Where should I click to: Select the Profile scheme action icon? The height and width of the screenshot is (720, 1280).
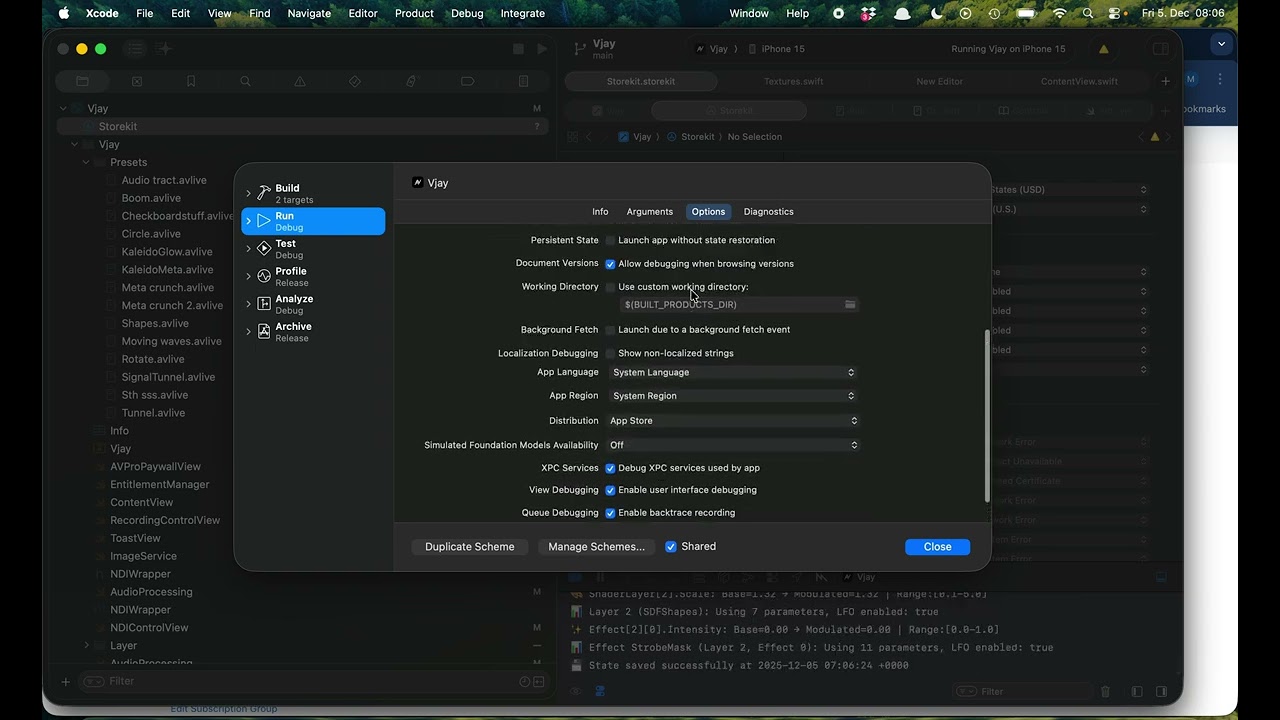pos(264,276)
